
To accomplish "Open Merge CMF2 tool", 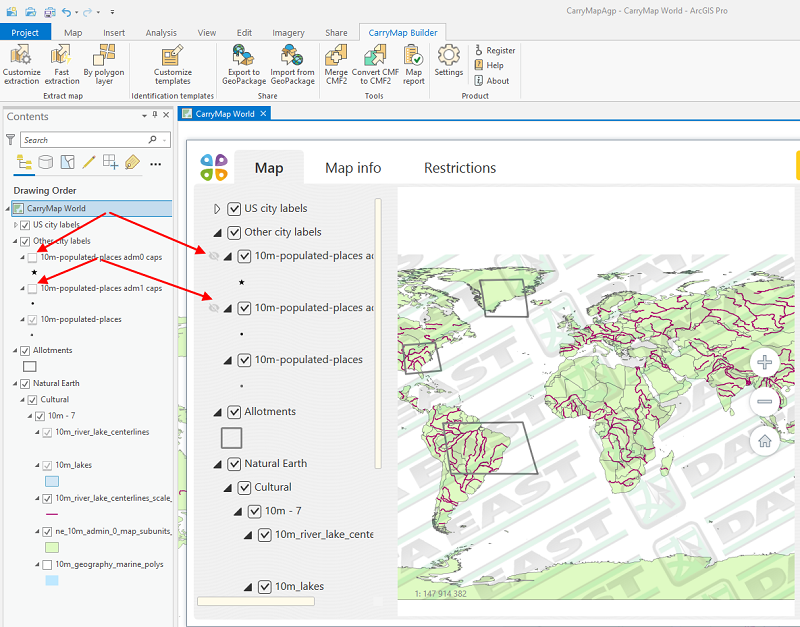I will (336, 64).
